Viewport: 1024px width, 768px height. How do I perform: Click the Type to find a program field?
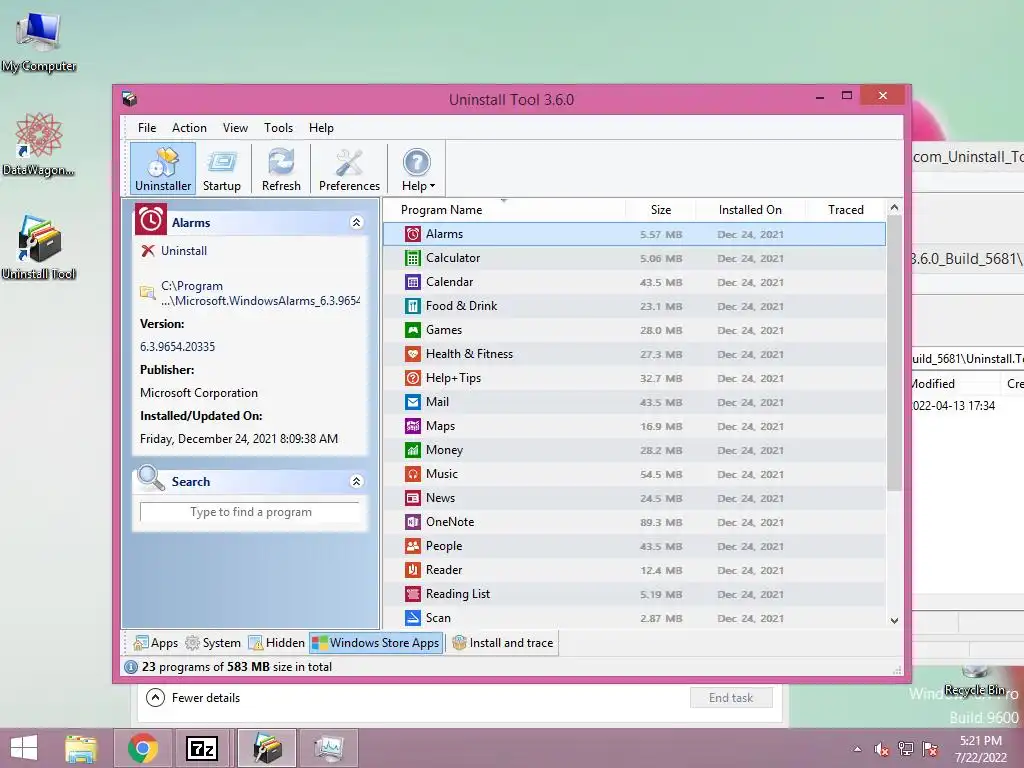pyautogui.click(x=250, y=512)
